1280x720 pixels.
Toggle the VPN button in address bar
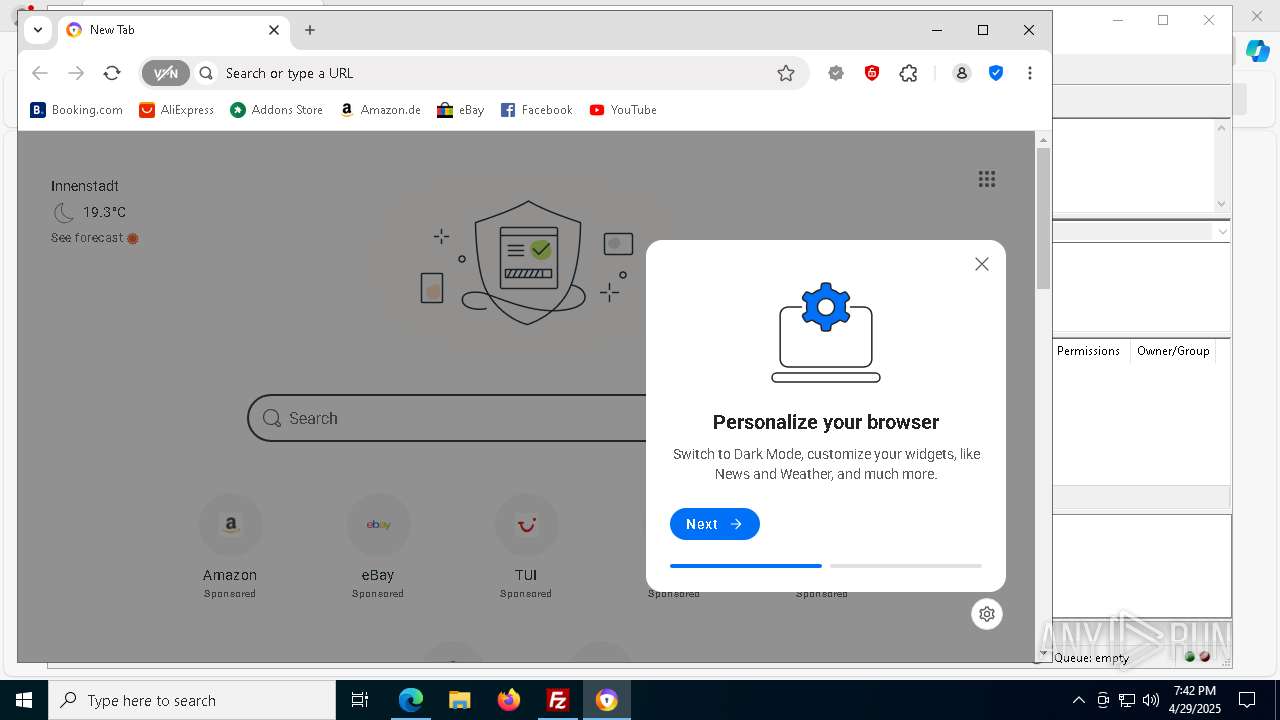click(165, 73)
